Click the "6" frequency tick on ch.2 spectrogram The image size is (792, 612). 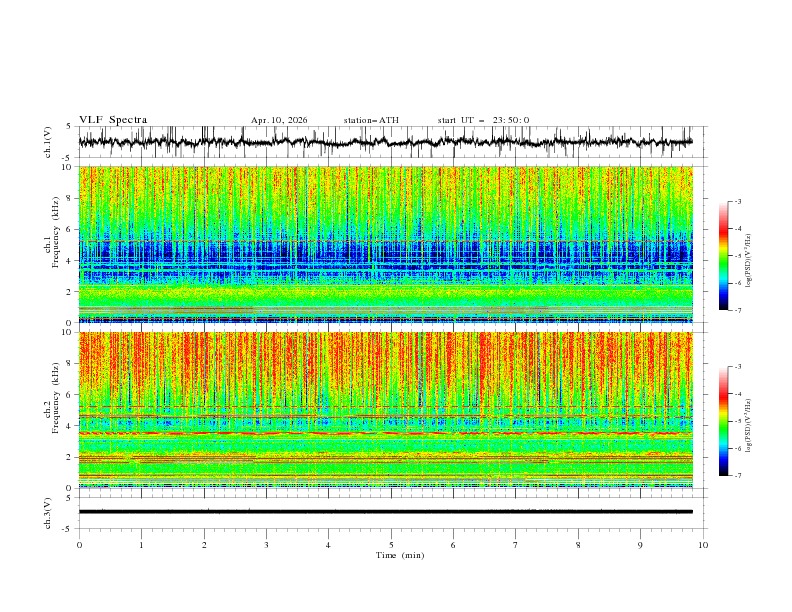[71, 395]
